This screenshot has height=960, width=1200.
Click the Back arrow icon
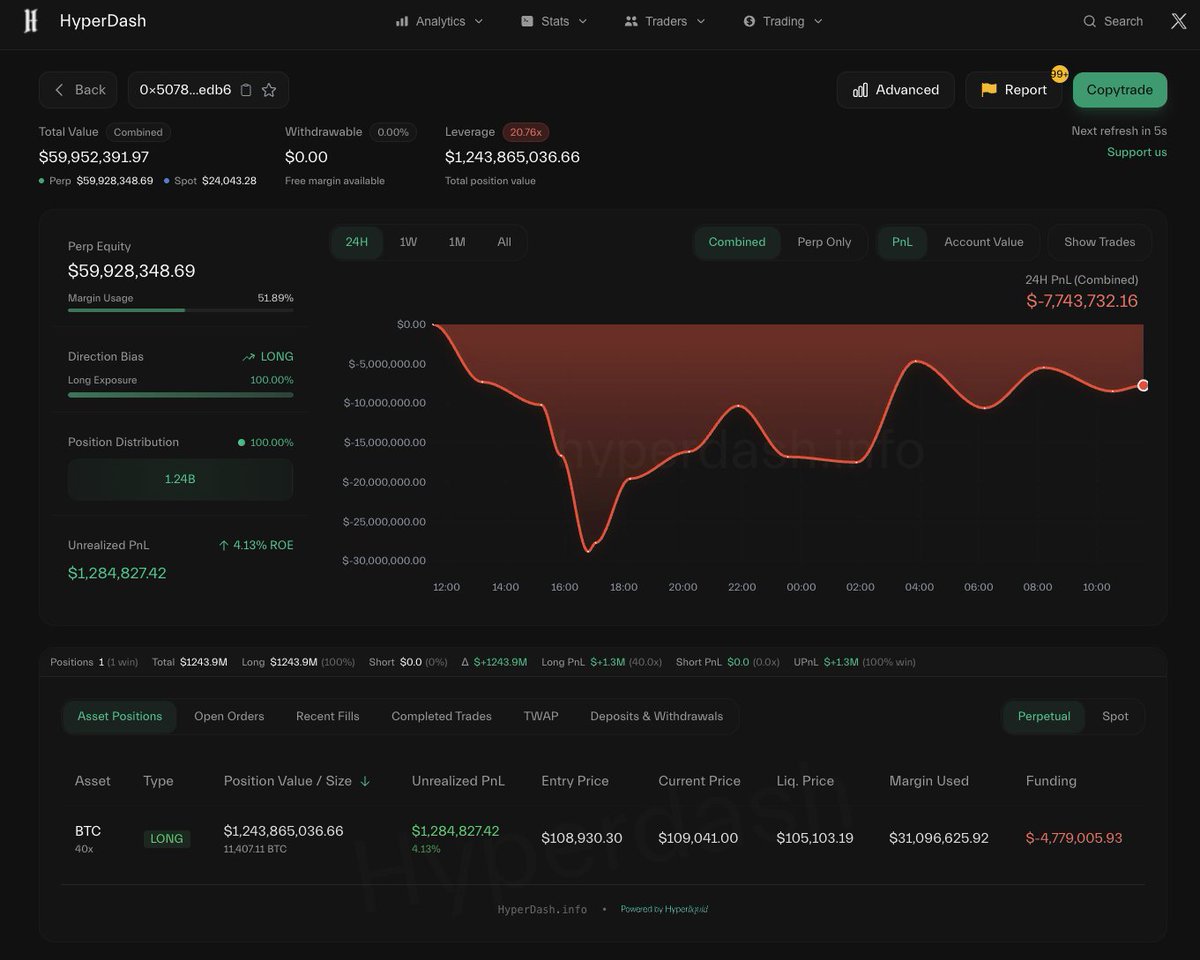tap(59, 90)
